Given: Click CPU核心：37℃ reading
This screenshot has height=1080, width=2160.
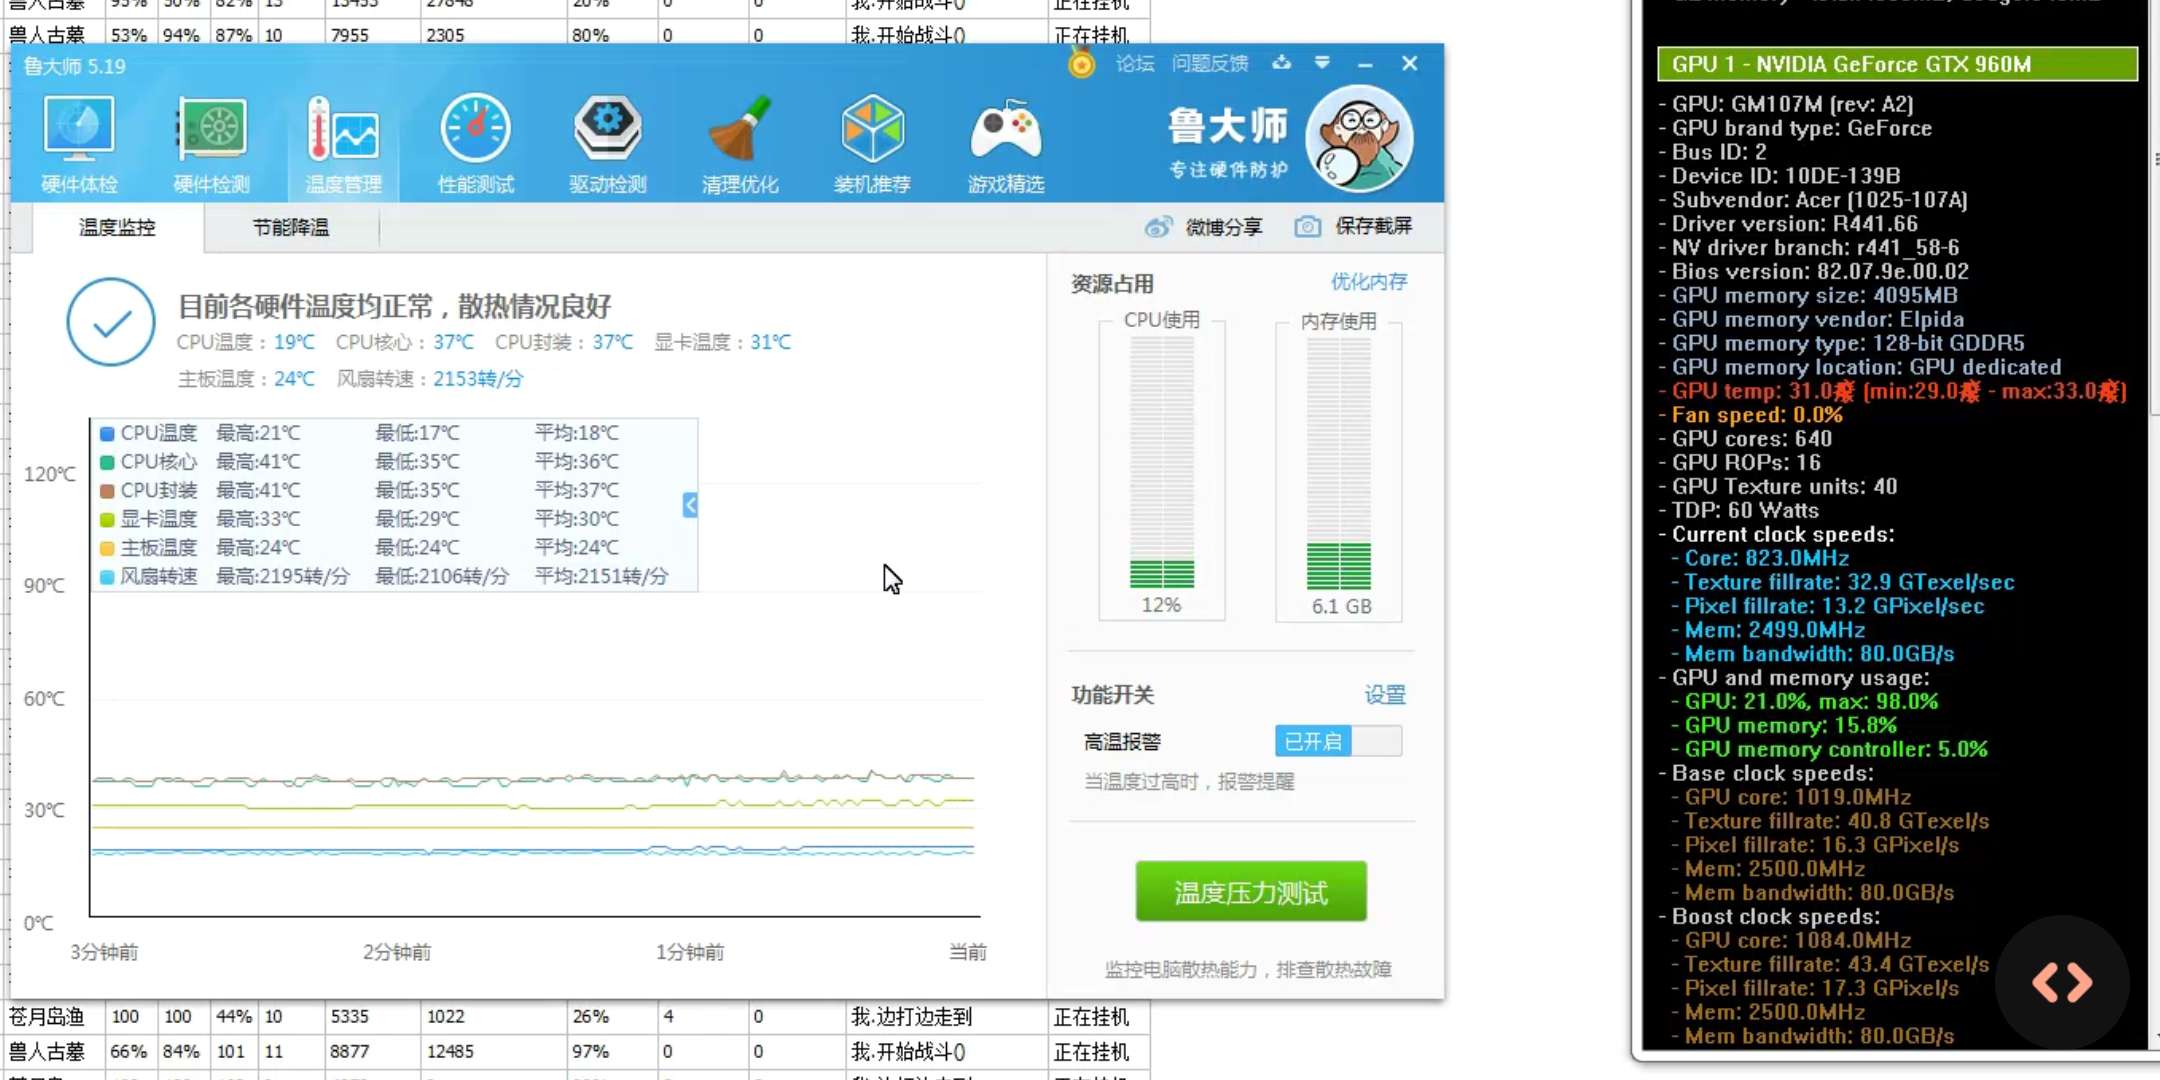Looking at the screenshot, I should click(405, 342).
